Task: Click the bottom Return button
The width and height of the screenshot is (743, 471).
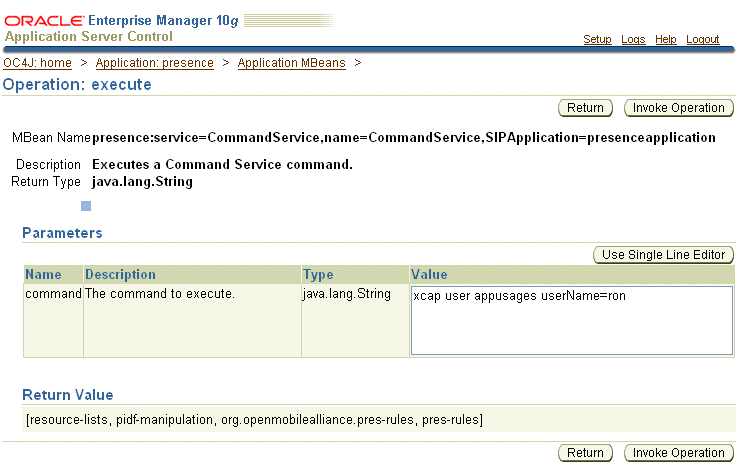Action: coord(585,453)
